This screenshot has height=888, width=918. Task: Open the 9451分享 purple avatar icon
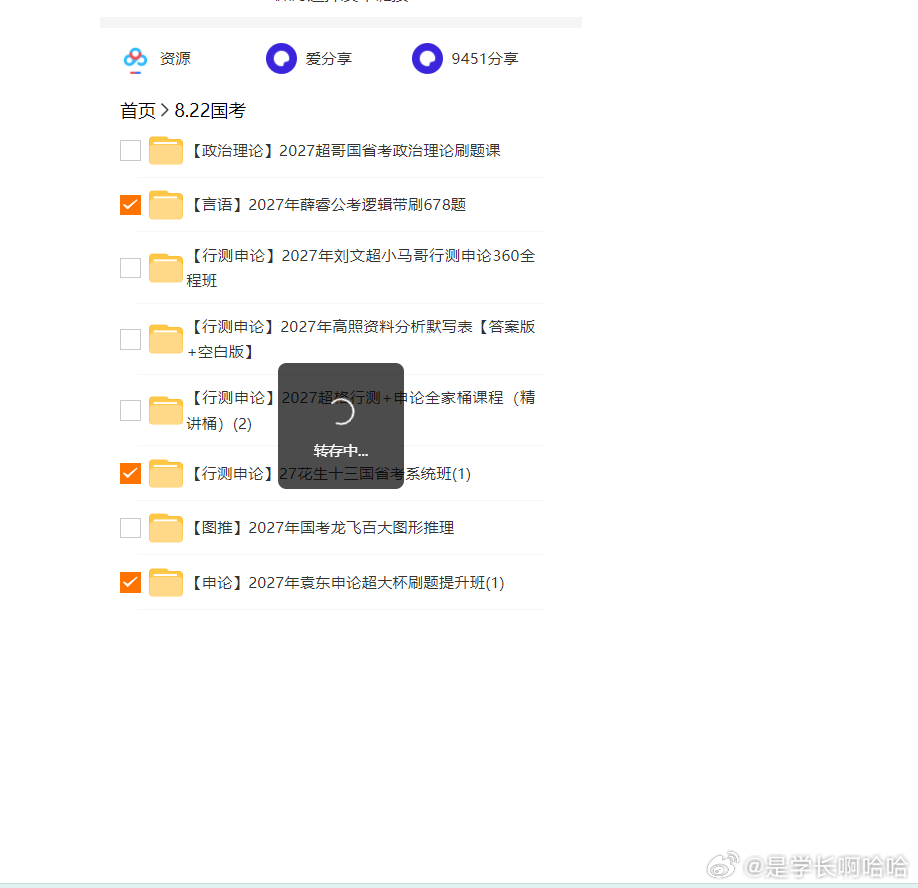coord(427,59)
